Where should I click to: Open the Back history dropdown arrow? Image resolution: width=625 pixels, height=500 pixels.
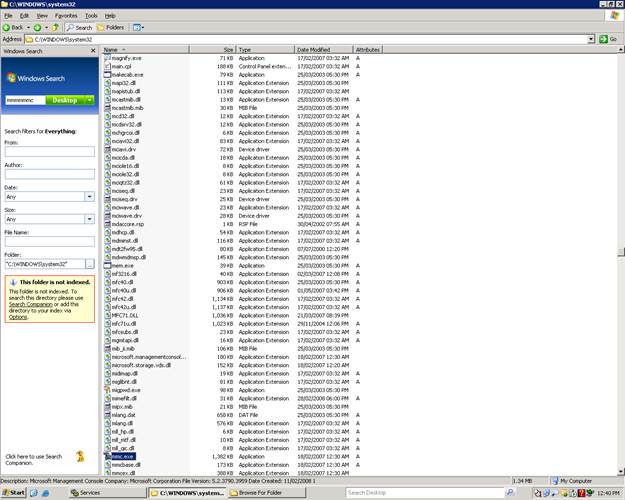28,28
